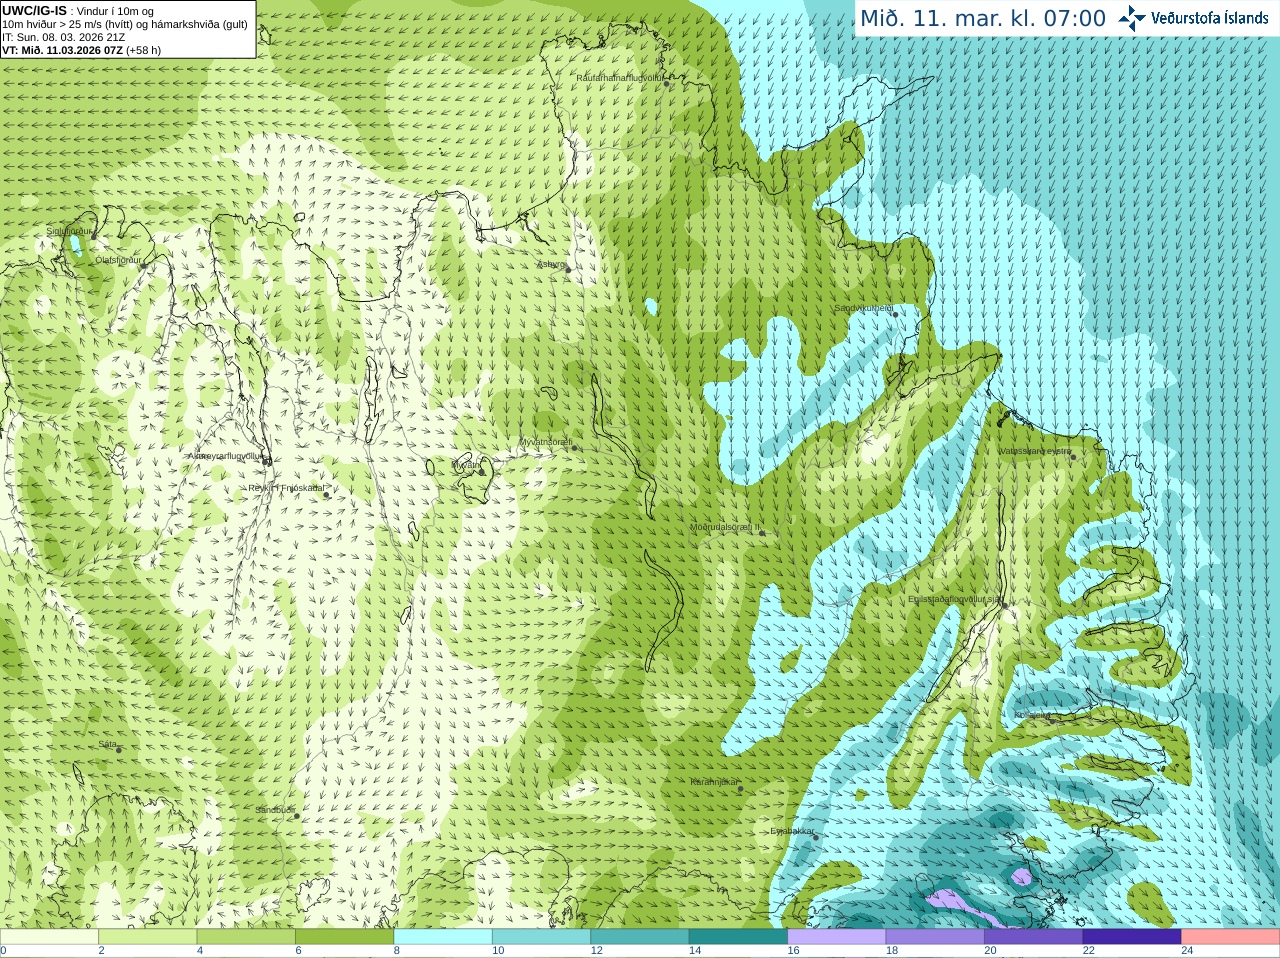This screenshot has width=1280, height=958.
Task: Select the 22–24 m/s dark blue swatch
Action: pyautogui.click(x=1132, y=937)
